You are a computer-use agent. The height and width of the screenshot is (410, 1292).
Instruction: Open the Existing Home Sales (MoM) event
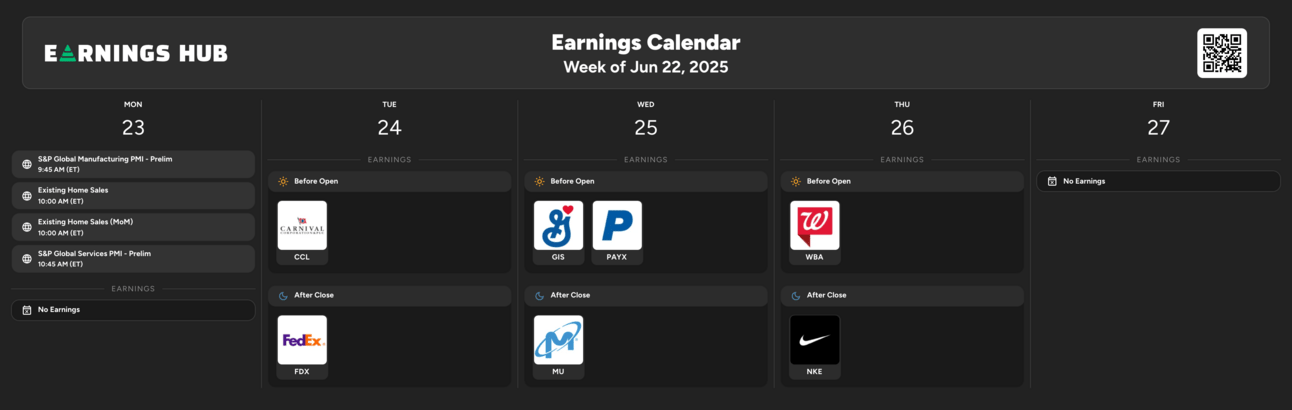[133, 227]
